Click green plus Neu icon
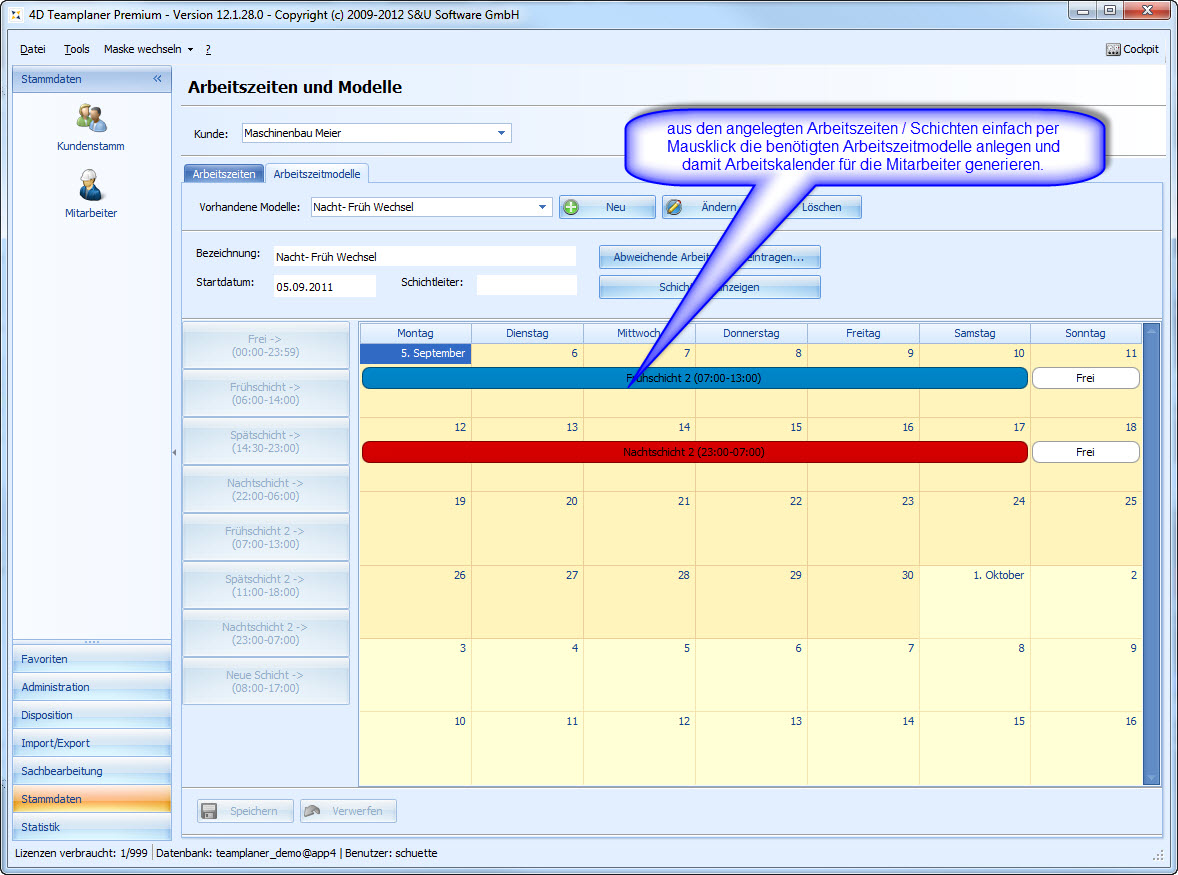This screenshot has height=875, width=1178. [x=571, y=207]
